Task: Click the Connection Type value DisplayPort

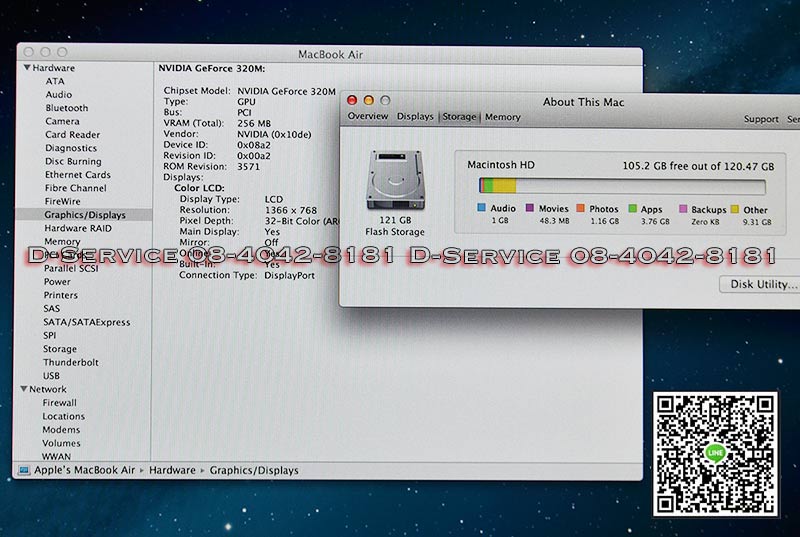Action: [x=289, y=275]
